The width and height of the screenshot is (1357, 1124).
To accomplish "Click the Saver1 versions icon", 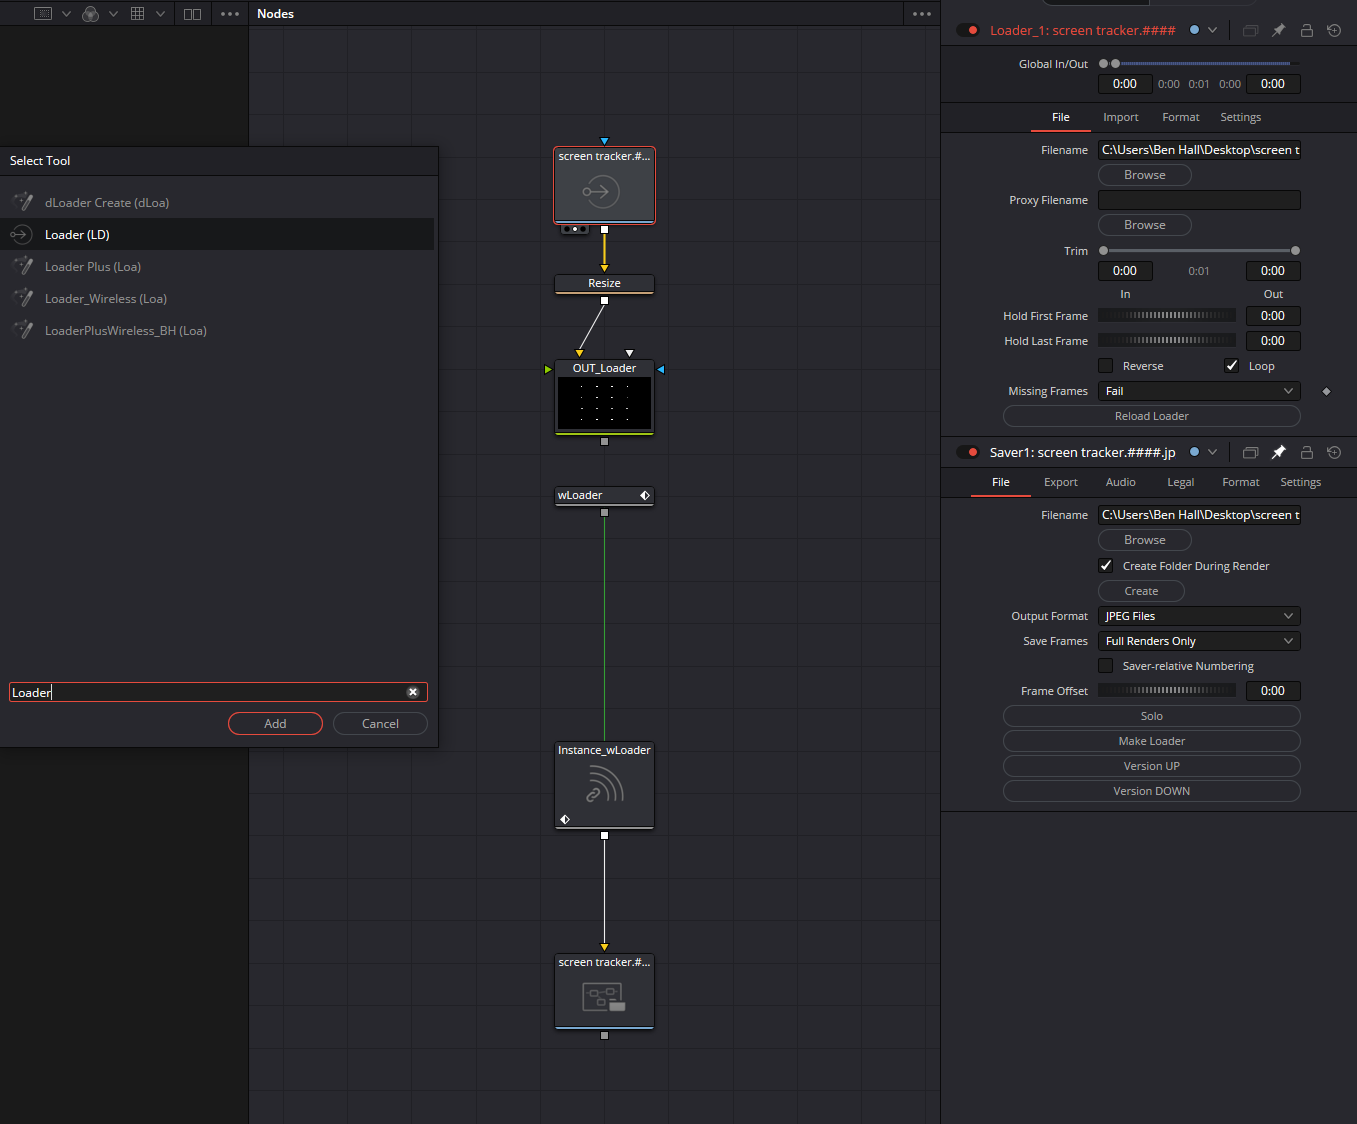I will click(1250, 453).
